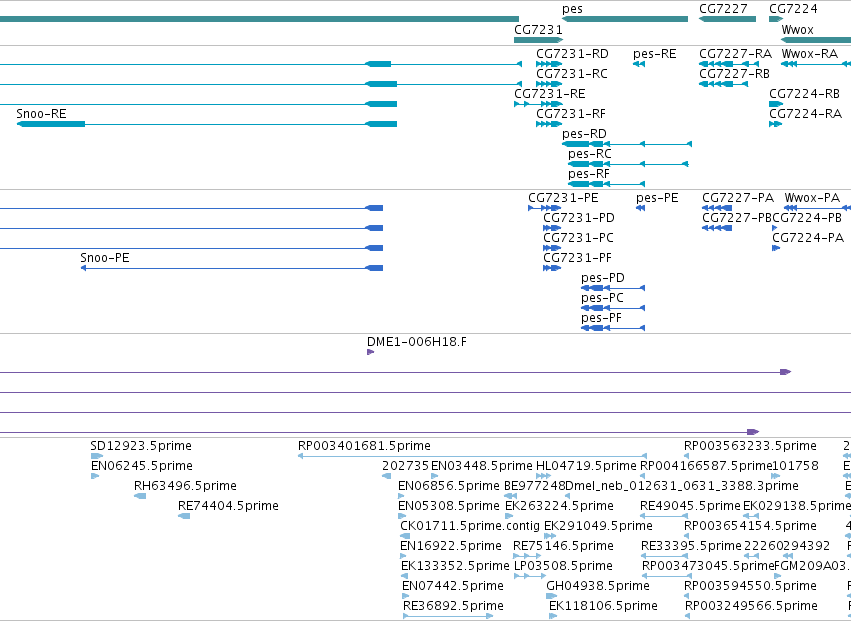Select protein CG7231-PD

(x=552, y=228)
